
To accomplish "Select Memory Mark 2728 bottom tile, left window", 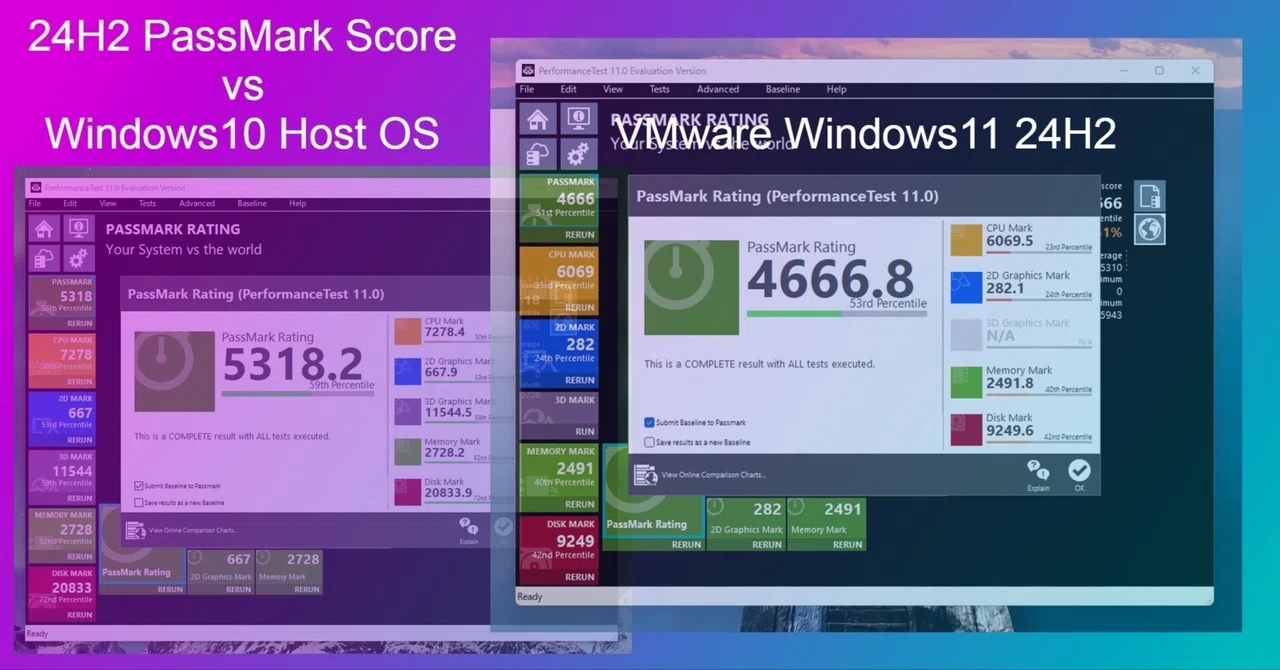I will (289, 572).
